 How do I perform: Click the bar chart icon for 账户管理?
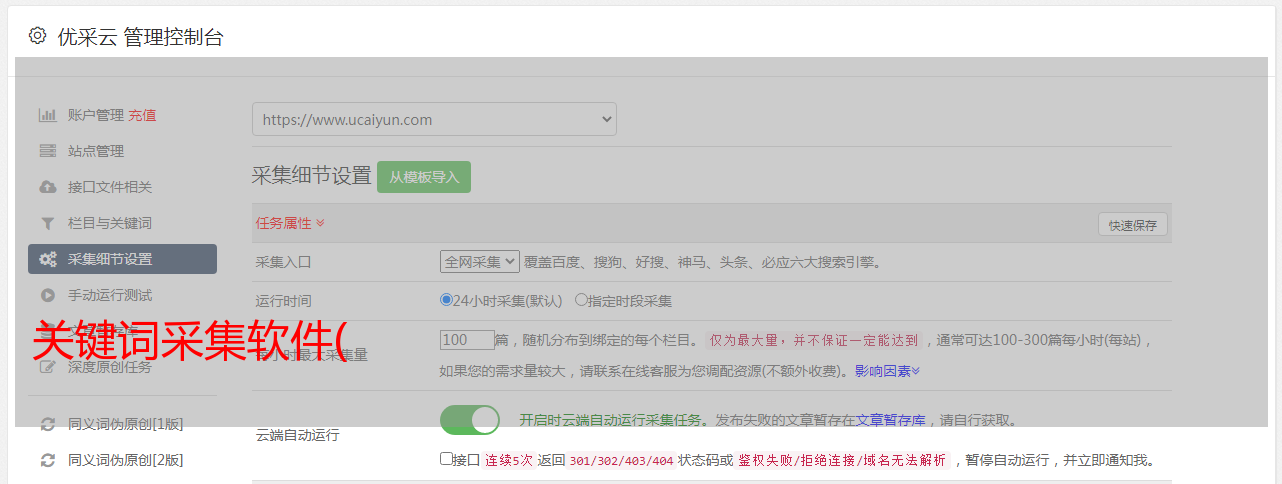click(47, 115)
